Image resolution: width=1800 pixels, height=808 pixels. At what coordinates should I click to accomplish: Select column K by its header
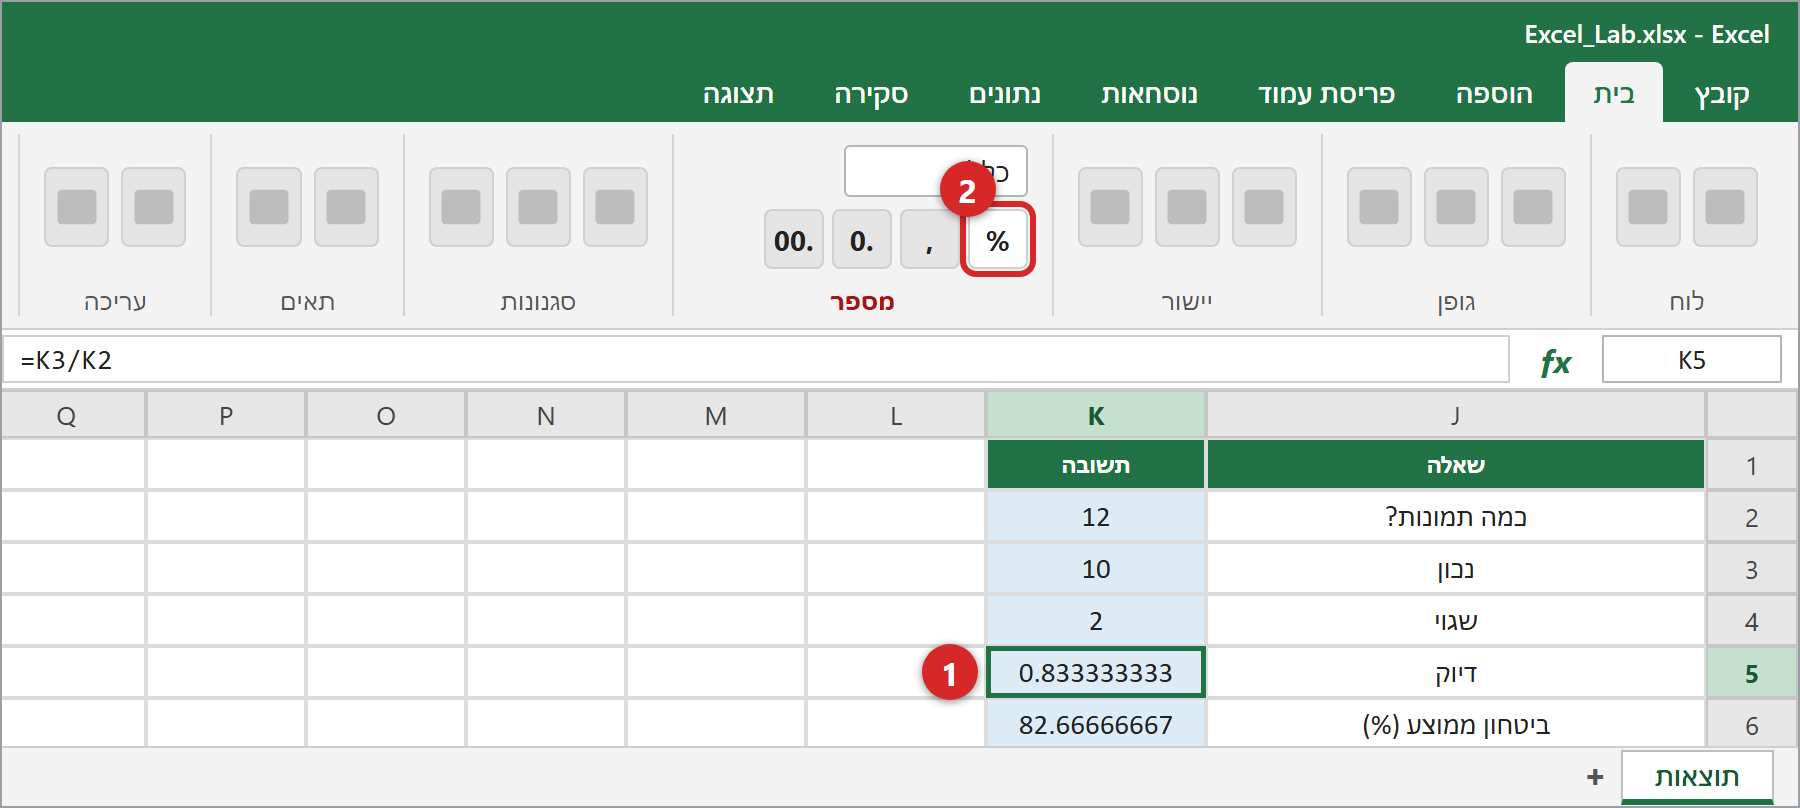[x=1096, y=415]
